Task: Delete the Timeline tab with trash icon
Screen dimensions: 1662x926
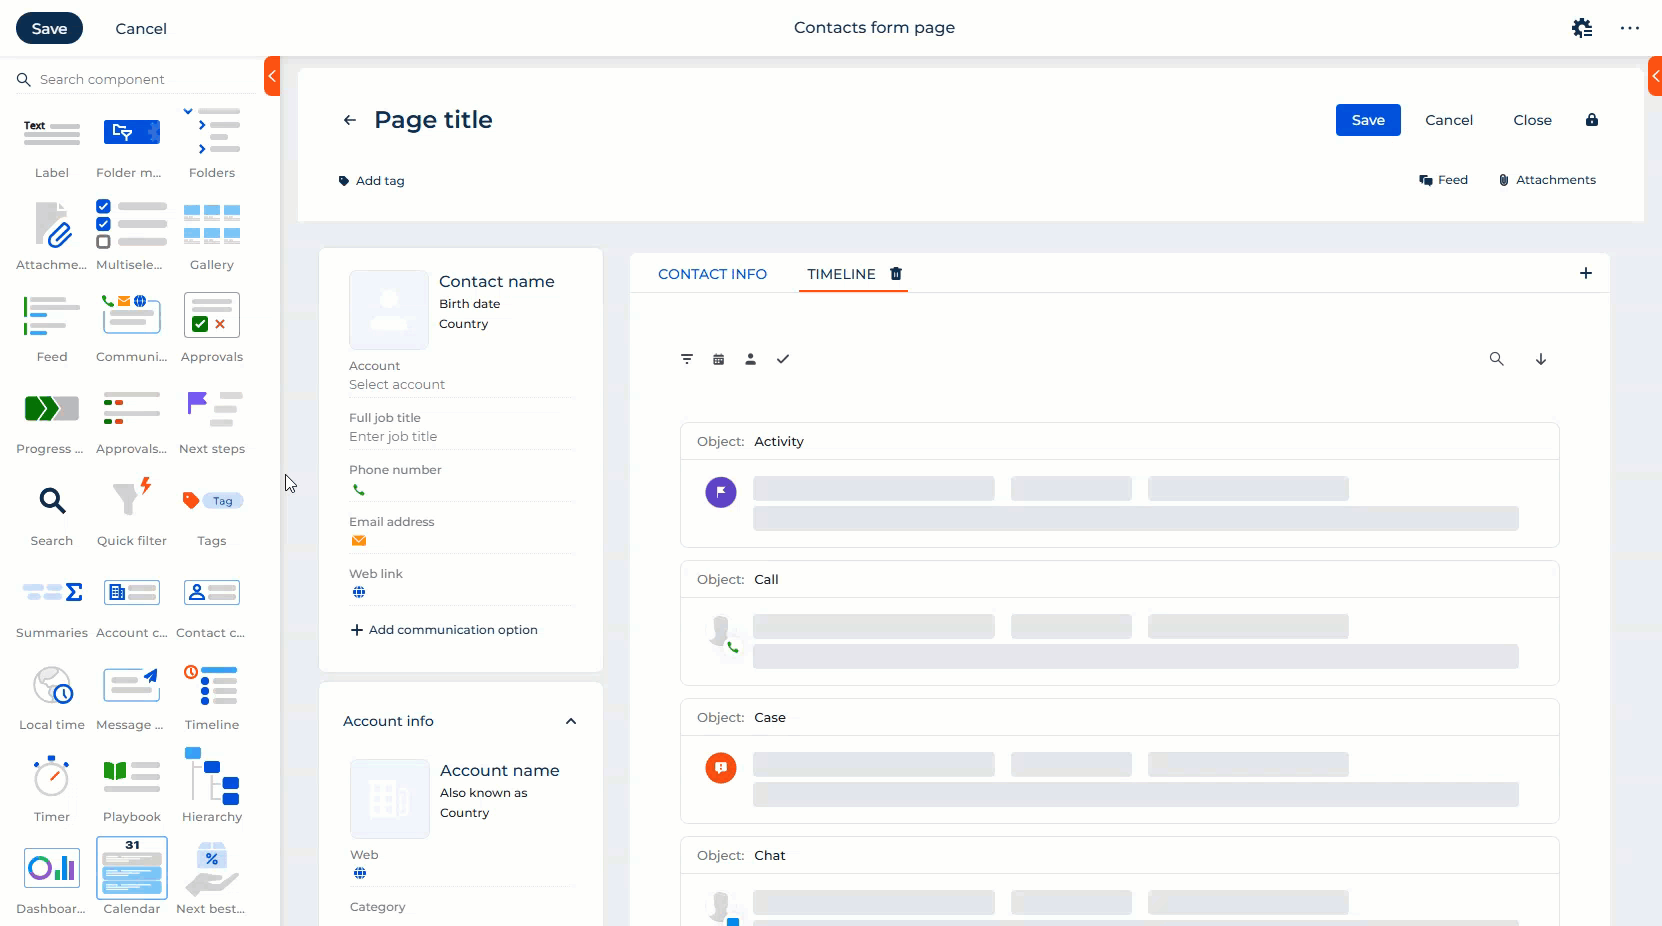Action: (896, 274)
